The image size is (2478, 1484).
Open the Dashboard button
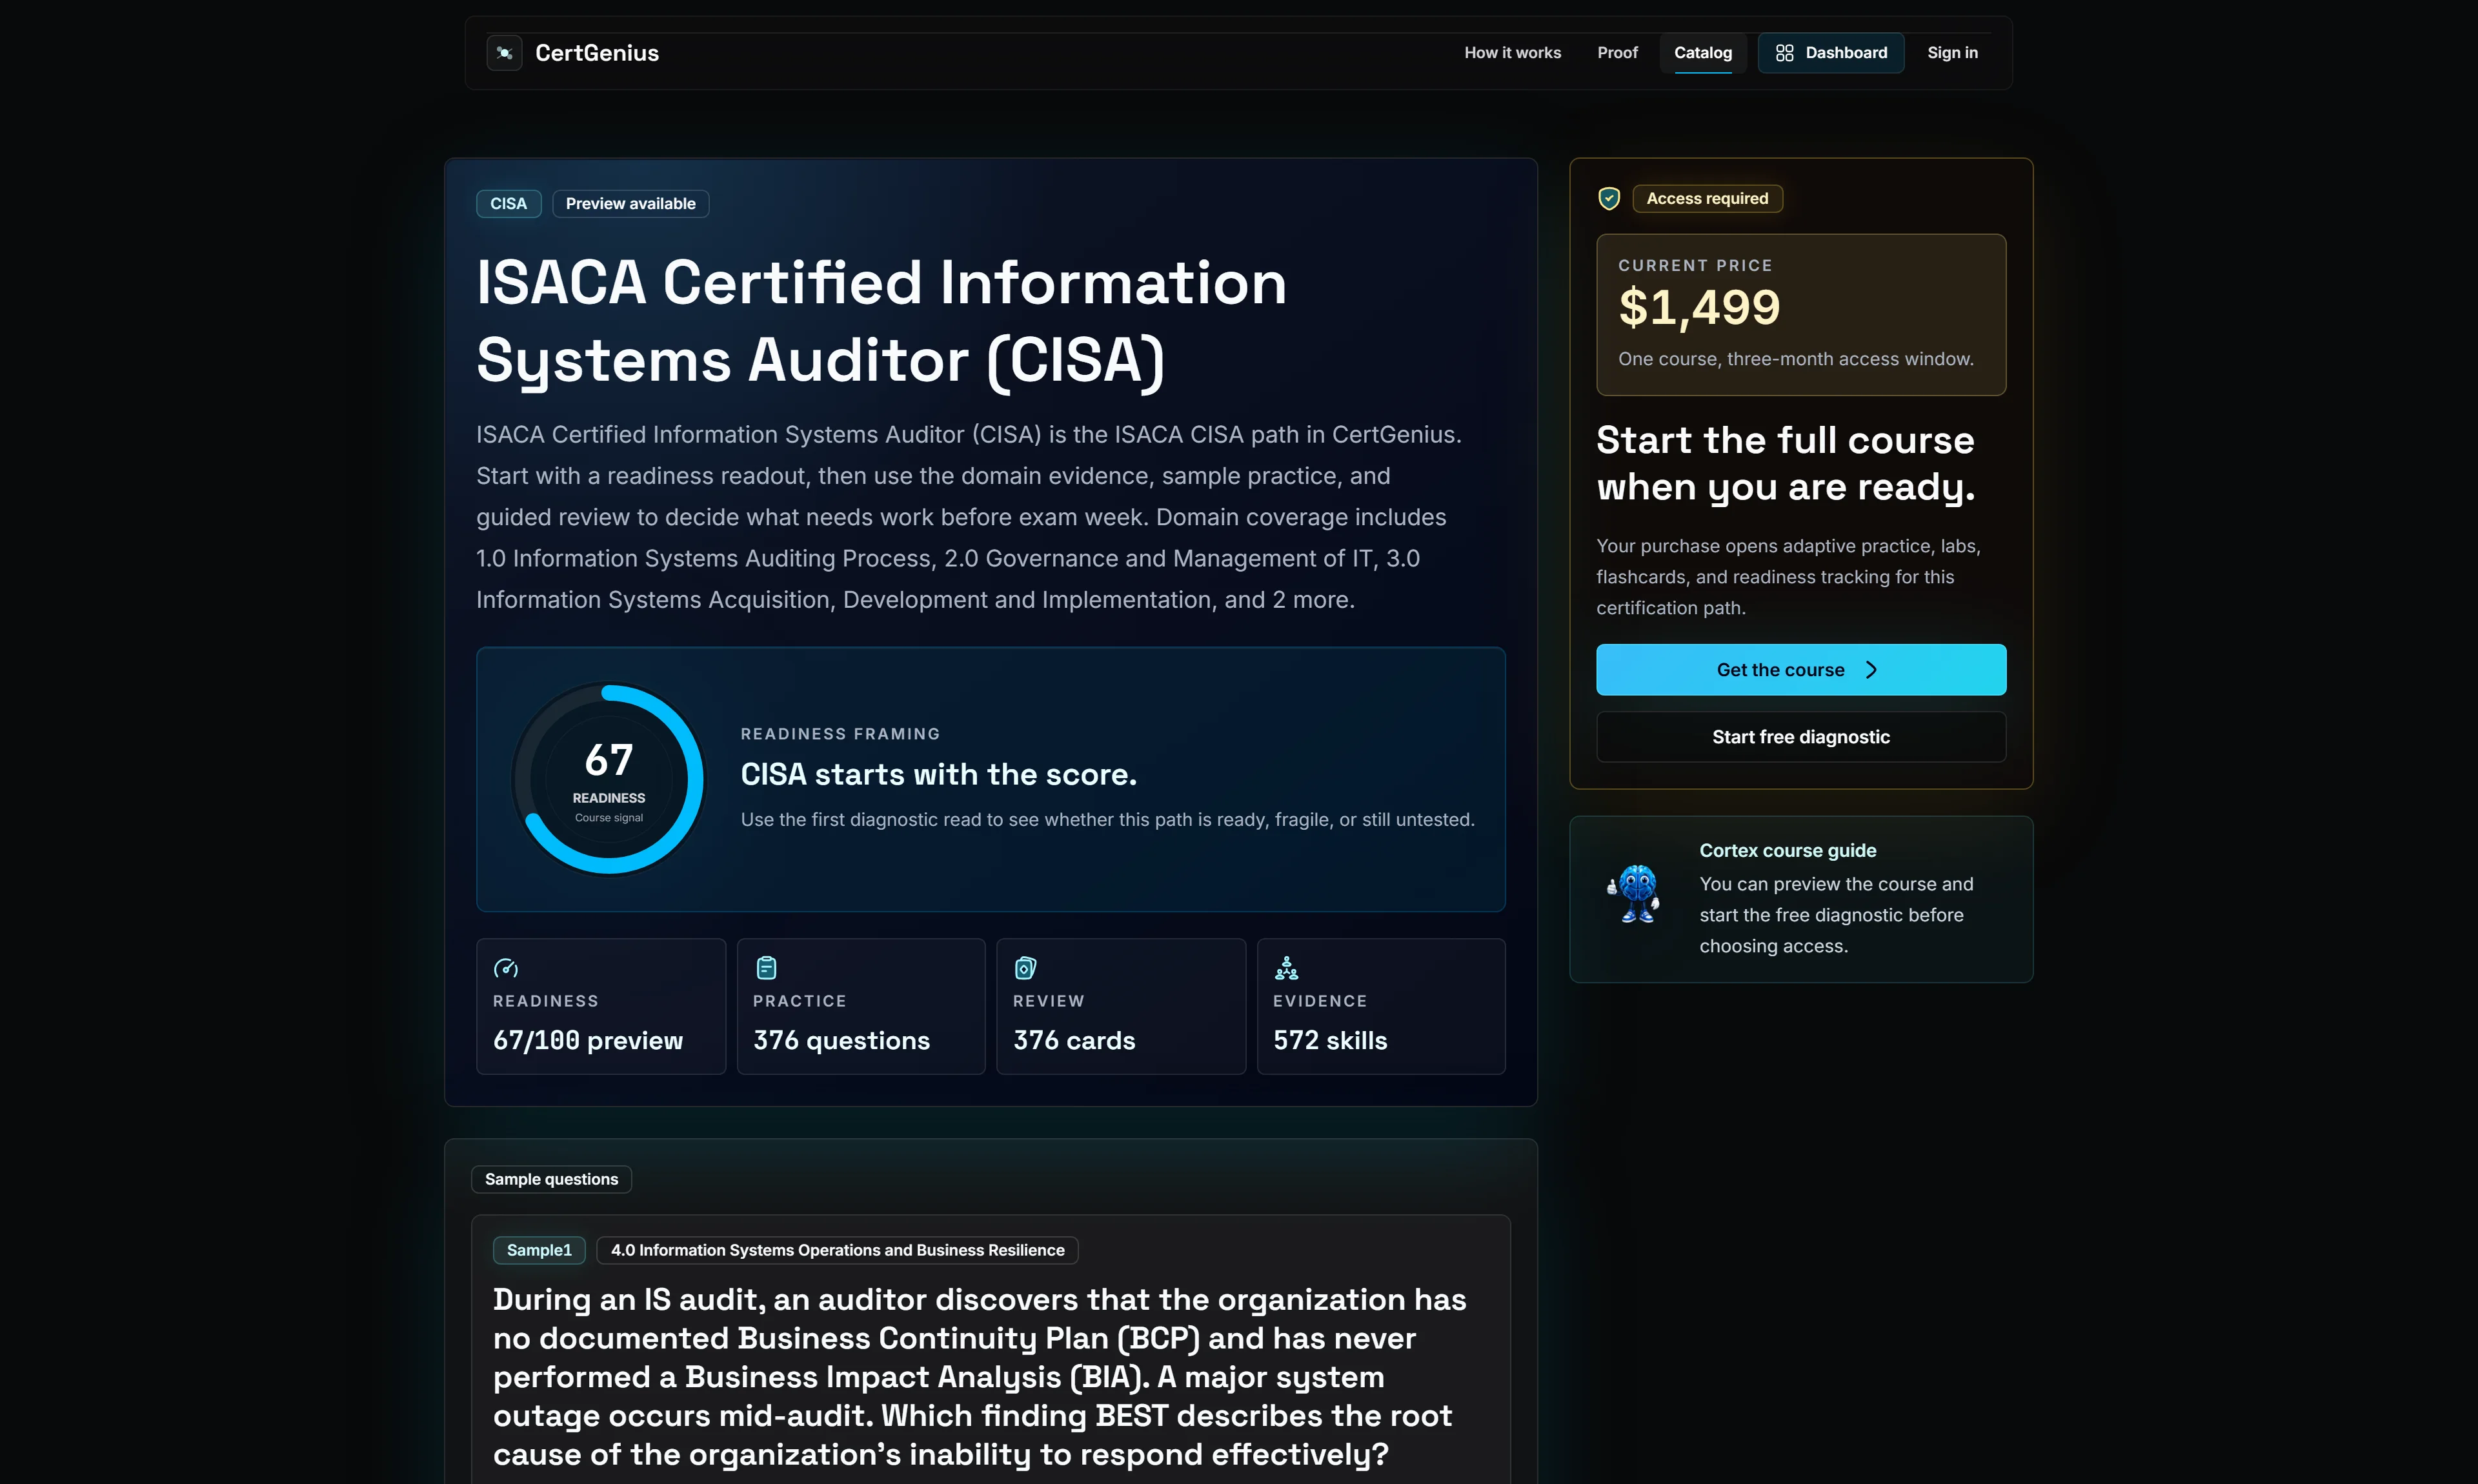click(x=1830, y=53)
